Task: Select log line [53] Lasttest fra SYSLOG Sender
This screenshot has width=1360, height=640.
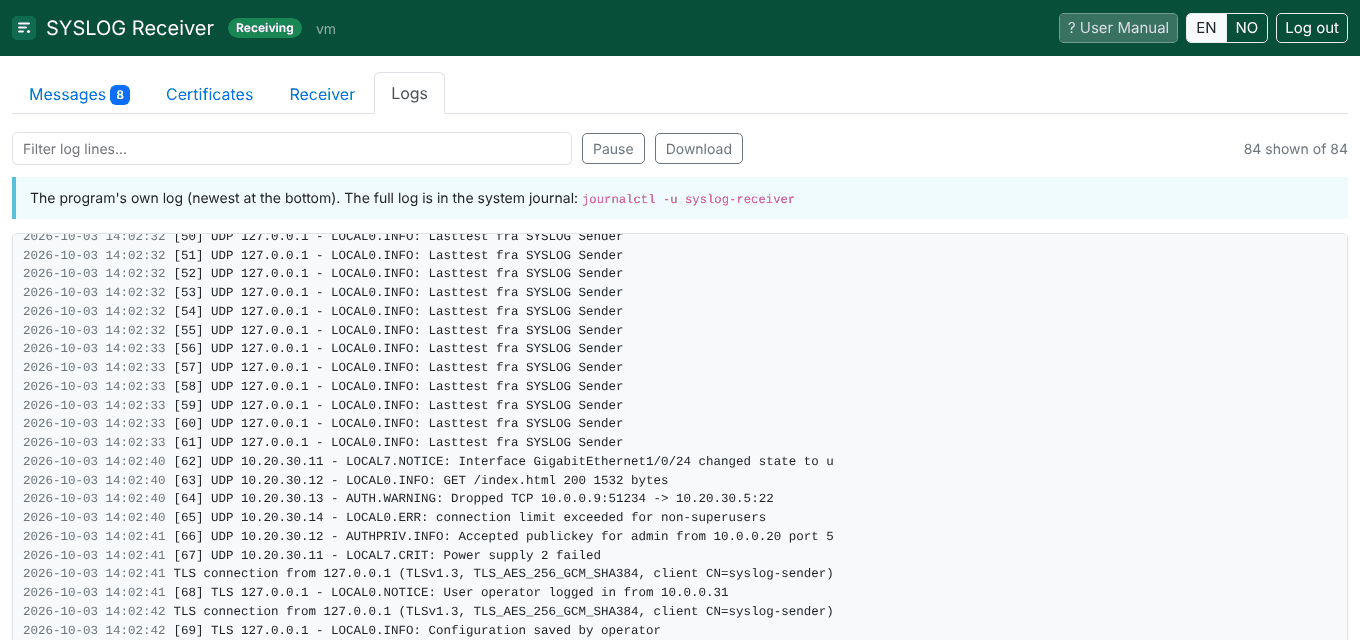Action: coord(323,292)
